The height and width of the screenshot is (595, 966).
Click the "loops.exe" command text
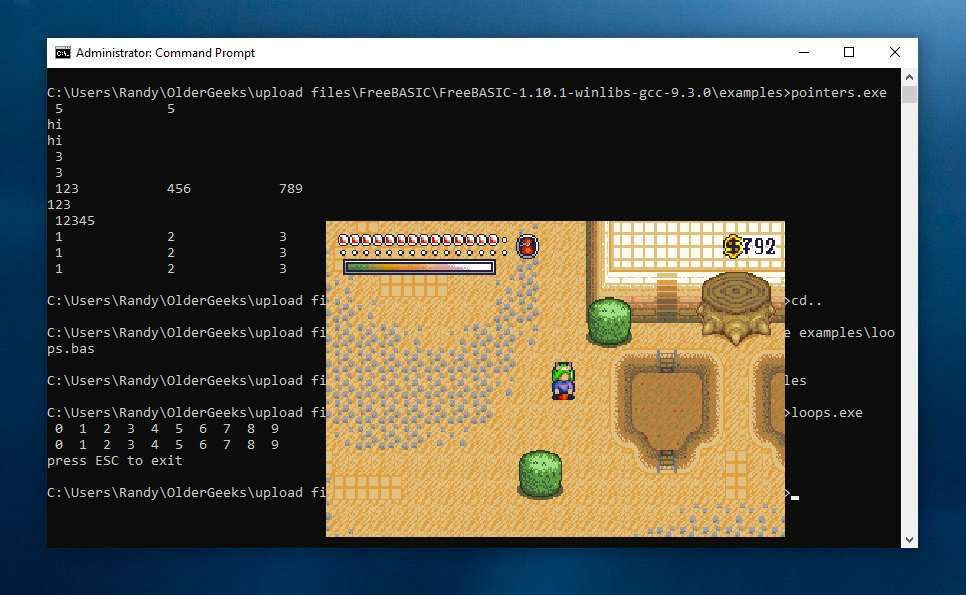pos(827,413)
